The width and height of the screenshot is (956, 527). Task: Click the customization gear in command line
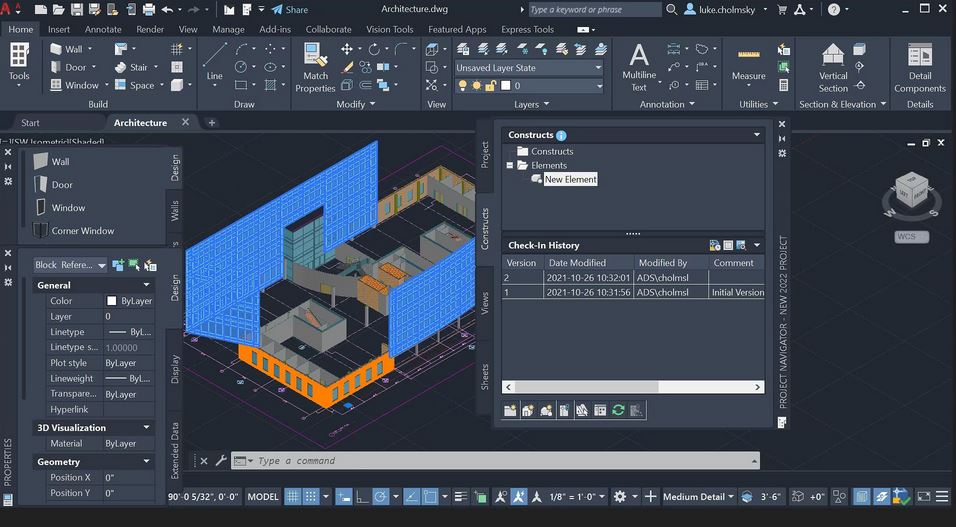click(221, 461)
